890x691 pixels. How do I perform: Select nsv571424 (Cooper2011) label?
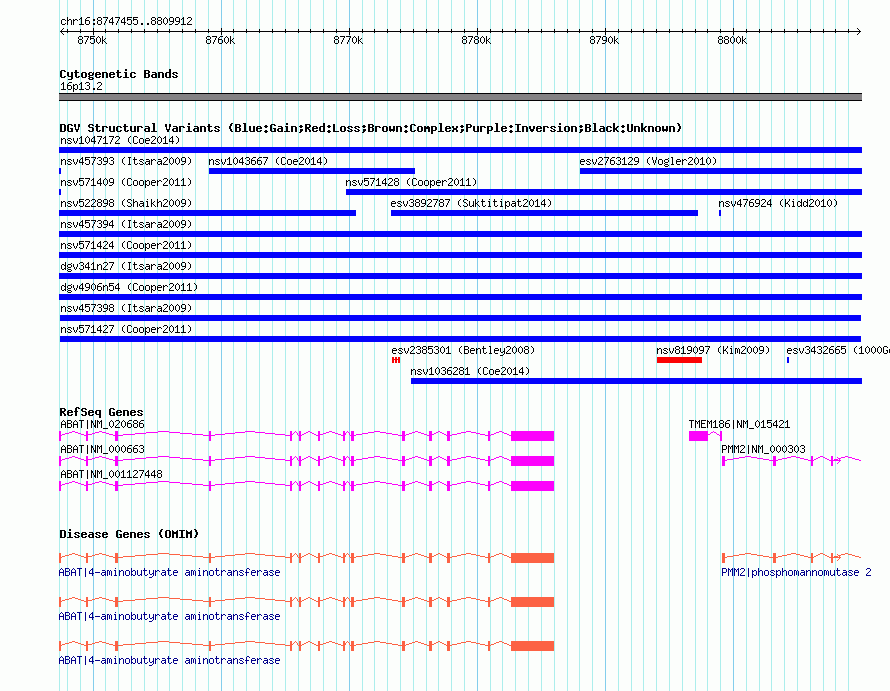click(x=126, y=245)
